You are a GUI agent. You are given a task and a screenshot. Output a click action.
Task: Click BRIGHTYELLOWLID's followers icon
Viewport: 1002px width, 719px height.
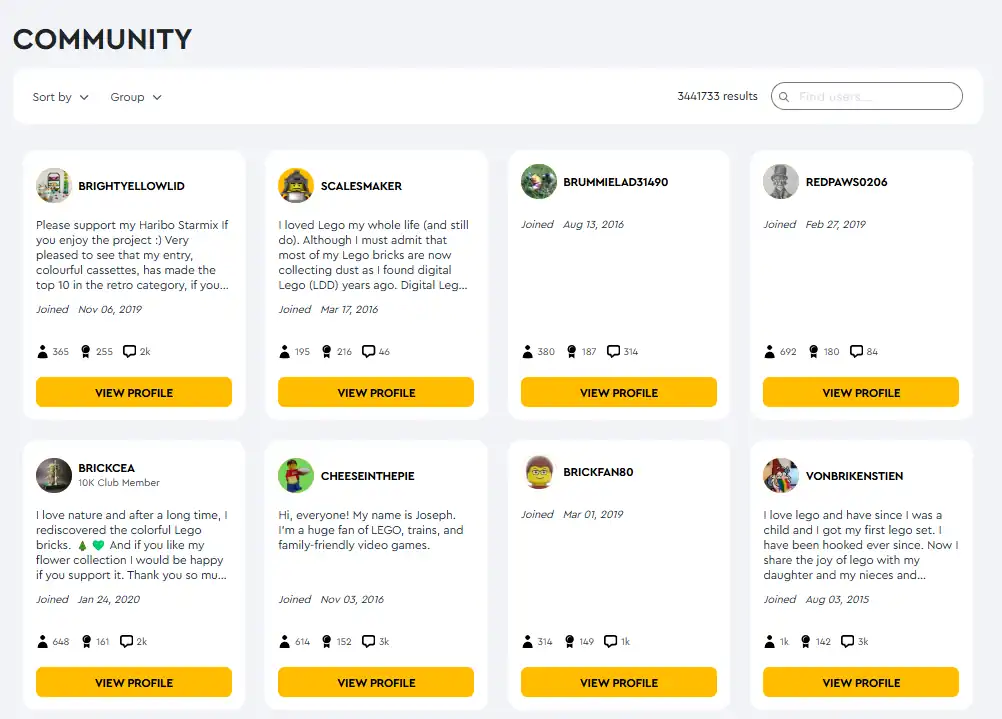(x=43, y=352)
